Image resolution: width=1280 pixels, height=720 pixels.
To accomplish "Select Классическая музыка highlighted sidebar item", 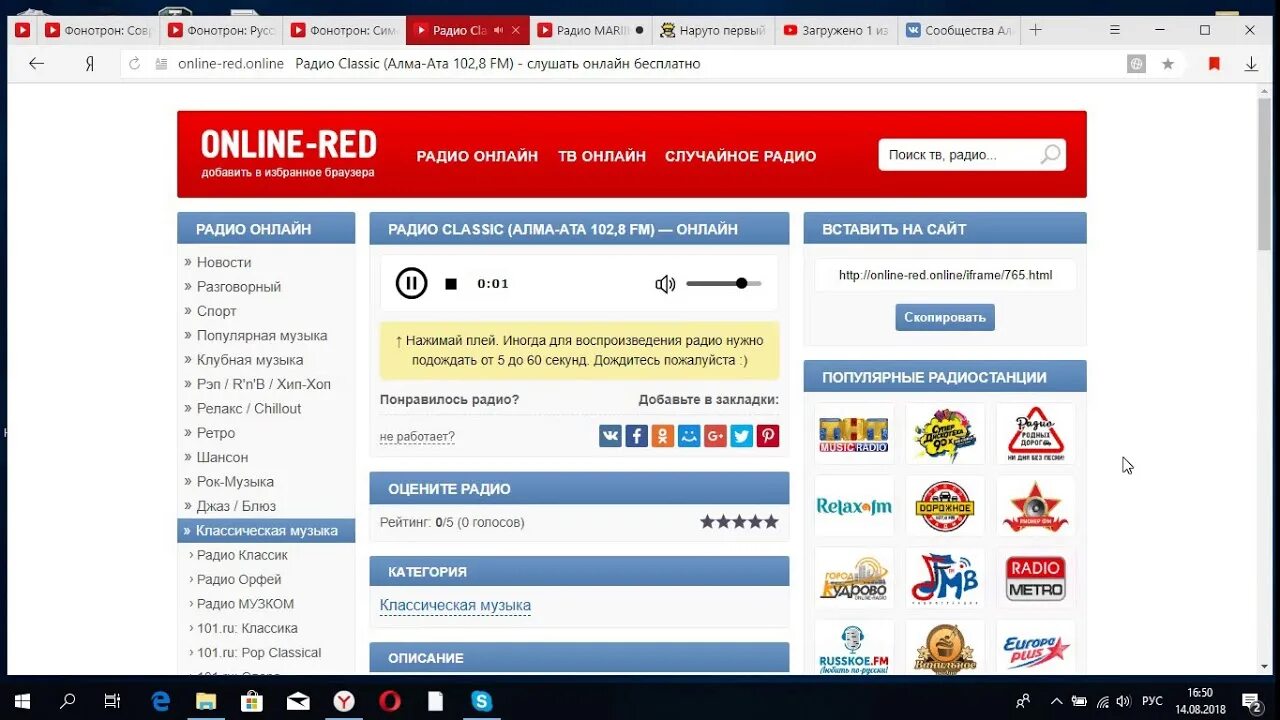I will (x=266, y=531).
